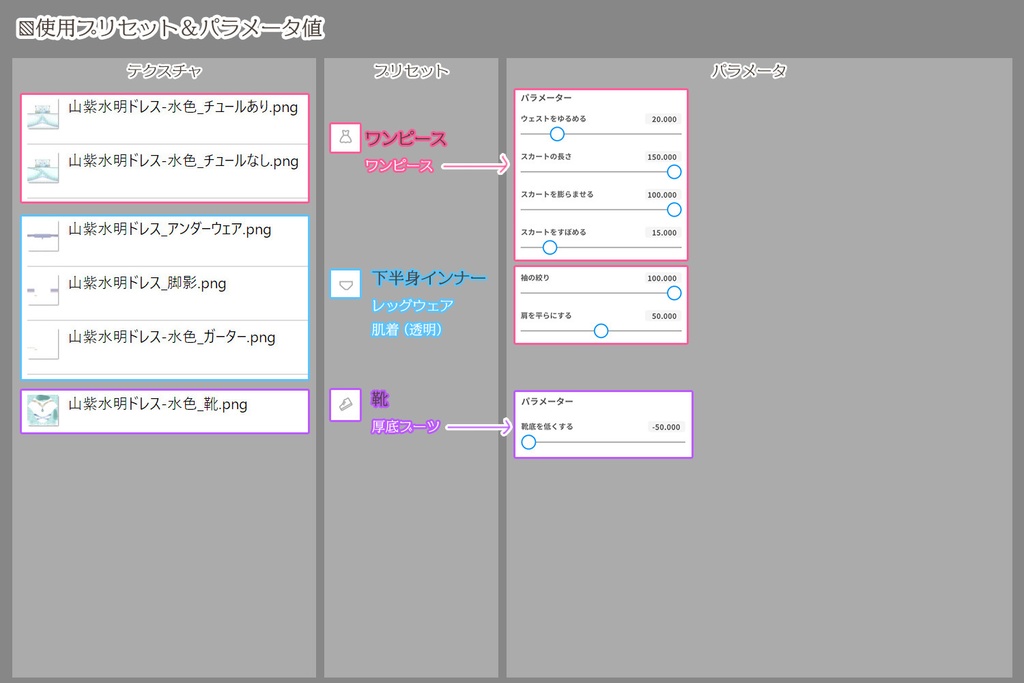Click the 厚底ブーツ preset label
This screenshot has height=683, width=1024.
coord(405,427)
